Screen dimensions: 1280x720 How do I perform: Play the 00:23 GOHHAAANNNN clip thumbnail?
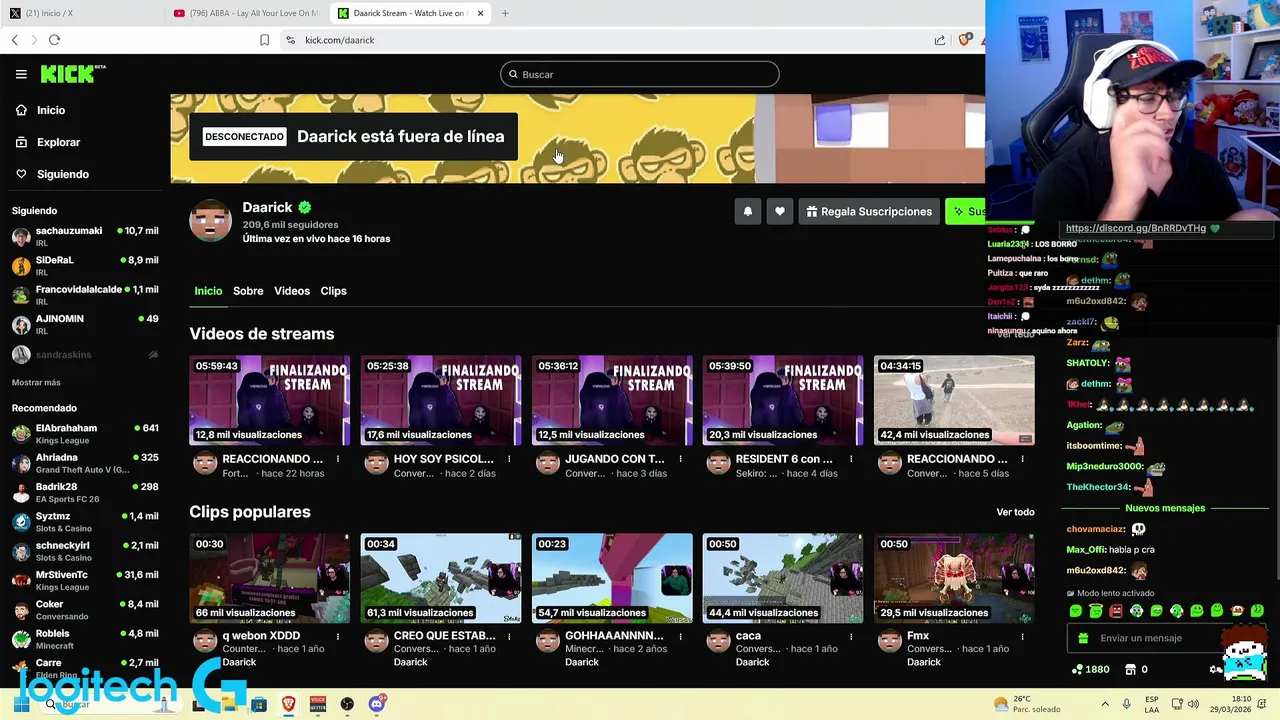(612, 578)
